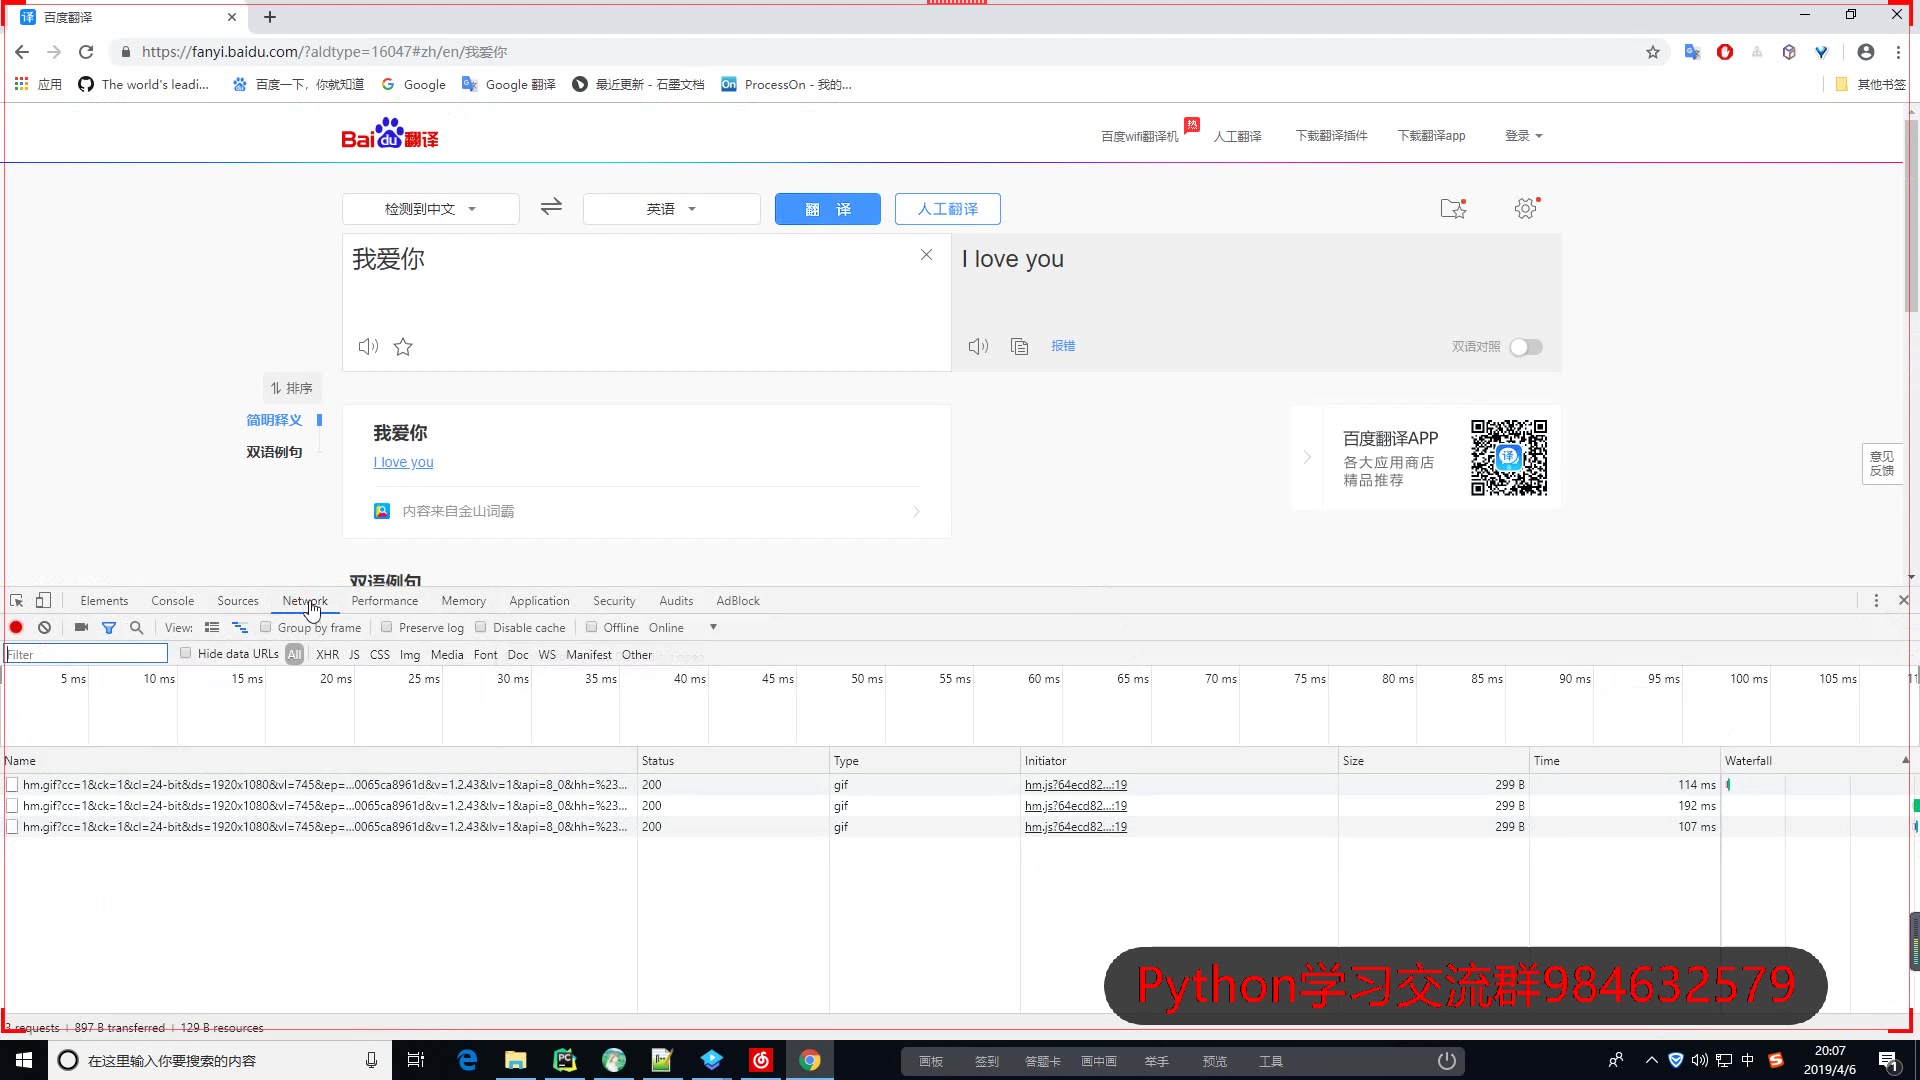This screenshot has width=1920, height=1080.
Task: Open translation settings gear icon
Action: 1526,208
